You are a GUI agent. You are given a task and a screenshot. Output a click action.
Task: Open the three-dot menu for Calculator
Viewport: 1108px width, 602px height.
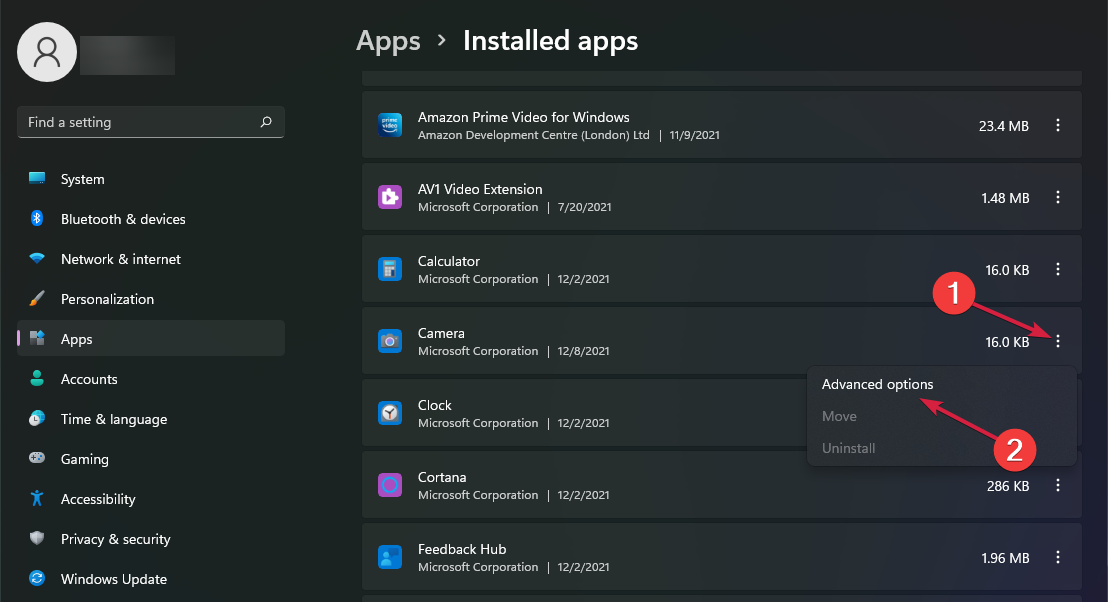click(1058, 269)
